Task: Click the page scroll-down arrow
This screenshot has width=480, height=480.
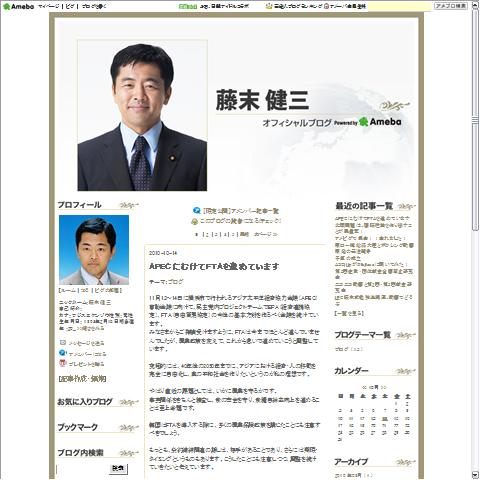Action: [x=475, y=475]
